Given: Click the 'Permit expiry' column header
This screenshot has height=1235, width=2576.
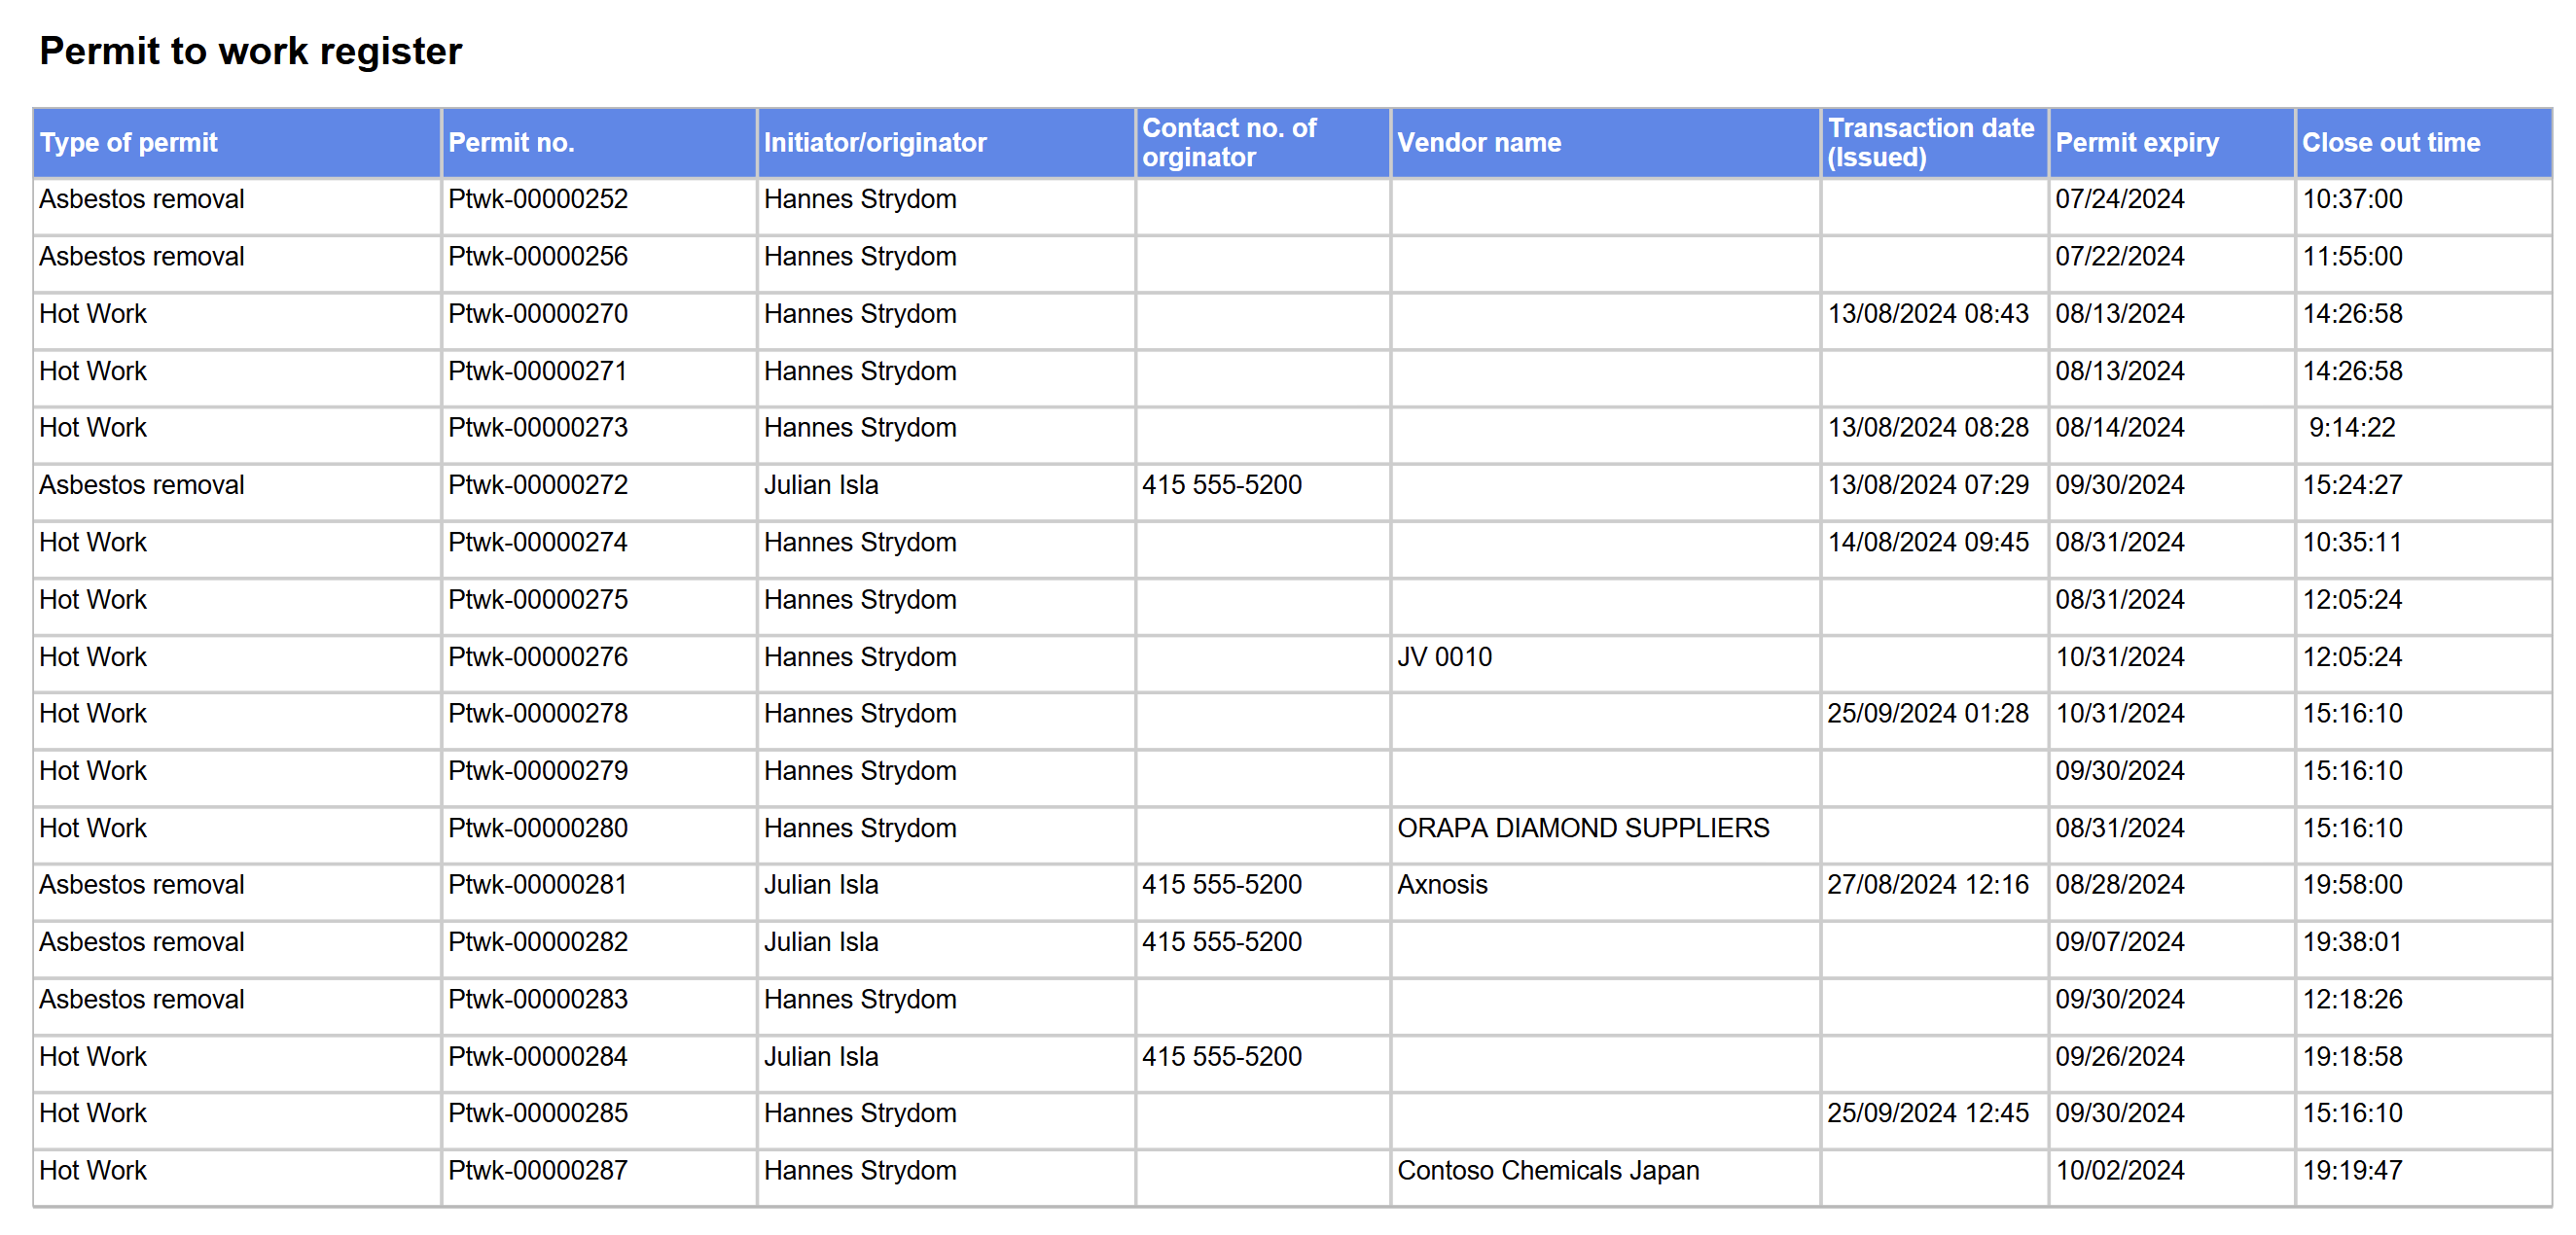Looking at the screenshot, I should (x=2136, y=143).
